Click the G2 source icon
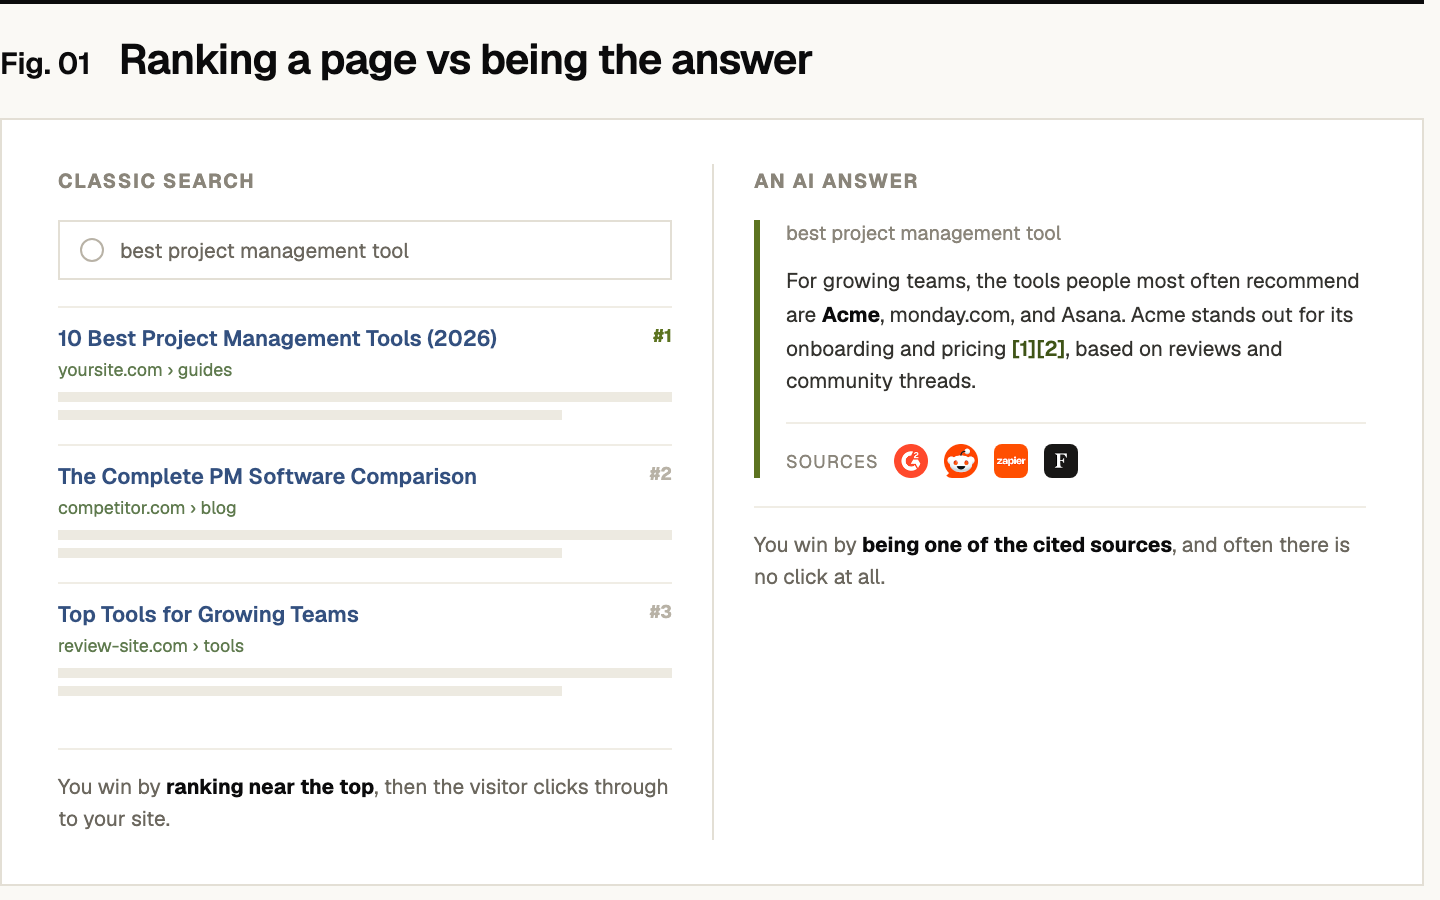The height and width of the screenshot is (900, 1440). [x=911, y=461]
